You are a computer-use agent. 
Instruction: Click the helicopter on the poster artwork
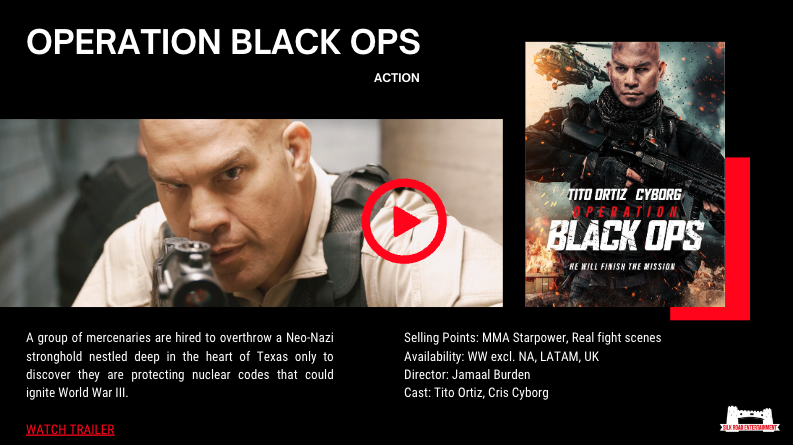(569, 65)
